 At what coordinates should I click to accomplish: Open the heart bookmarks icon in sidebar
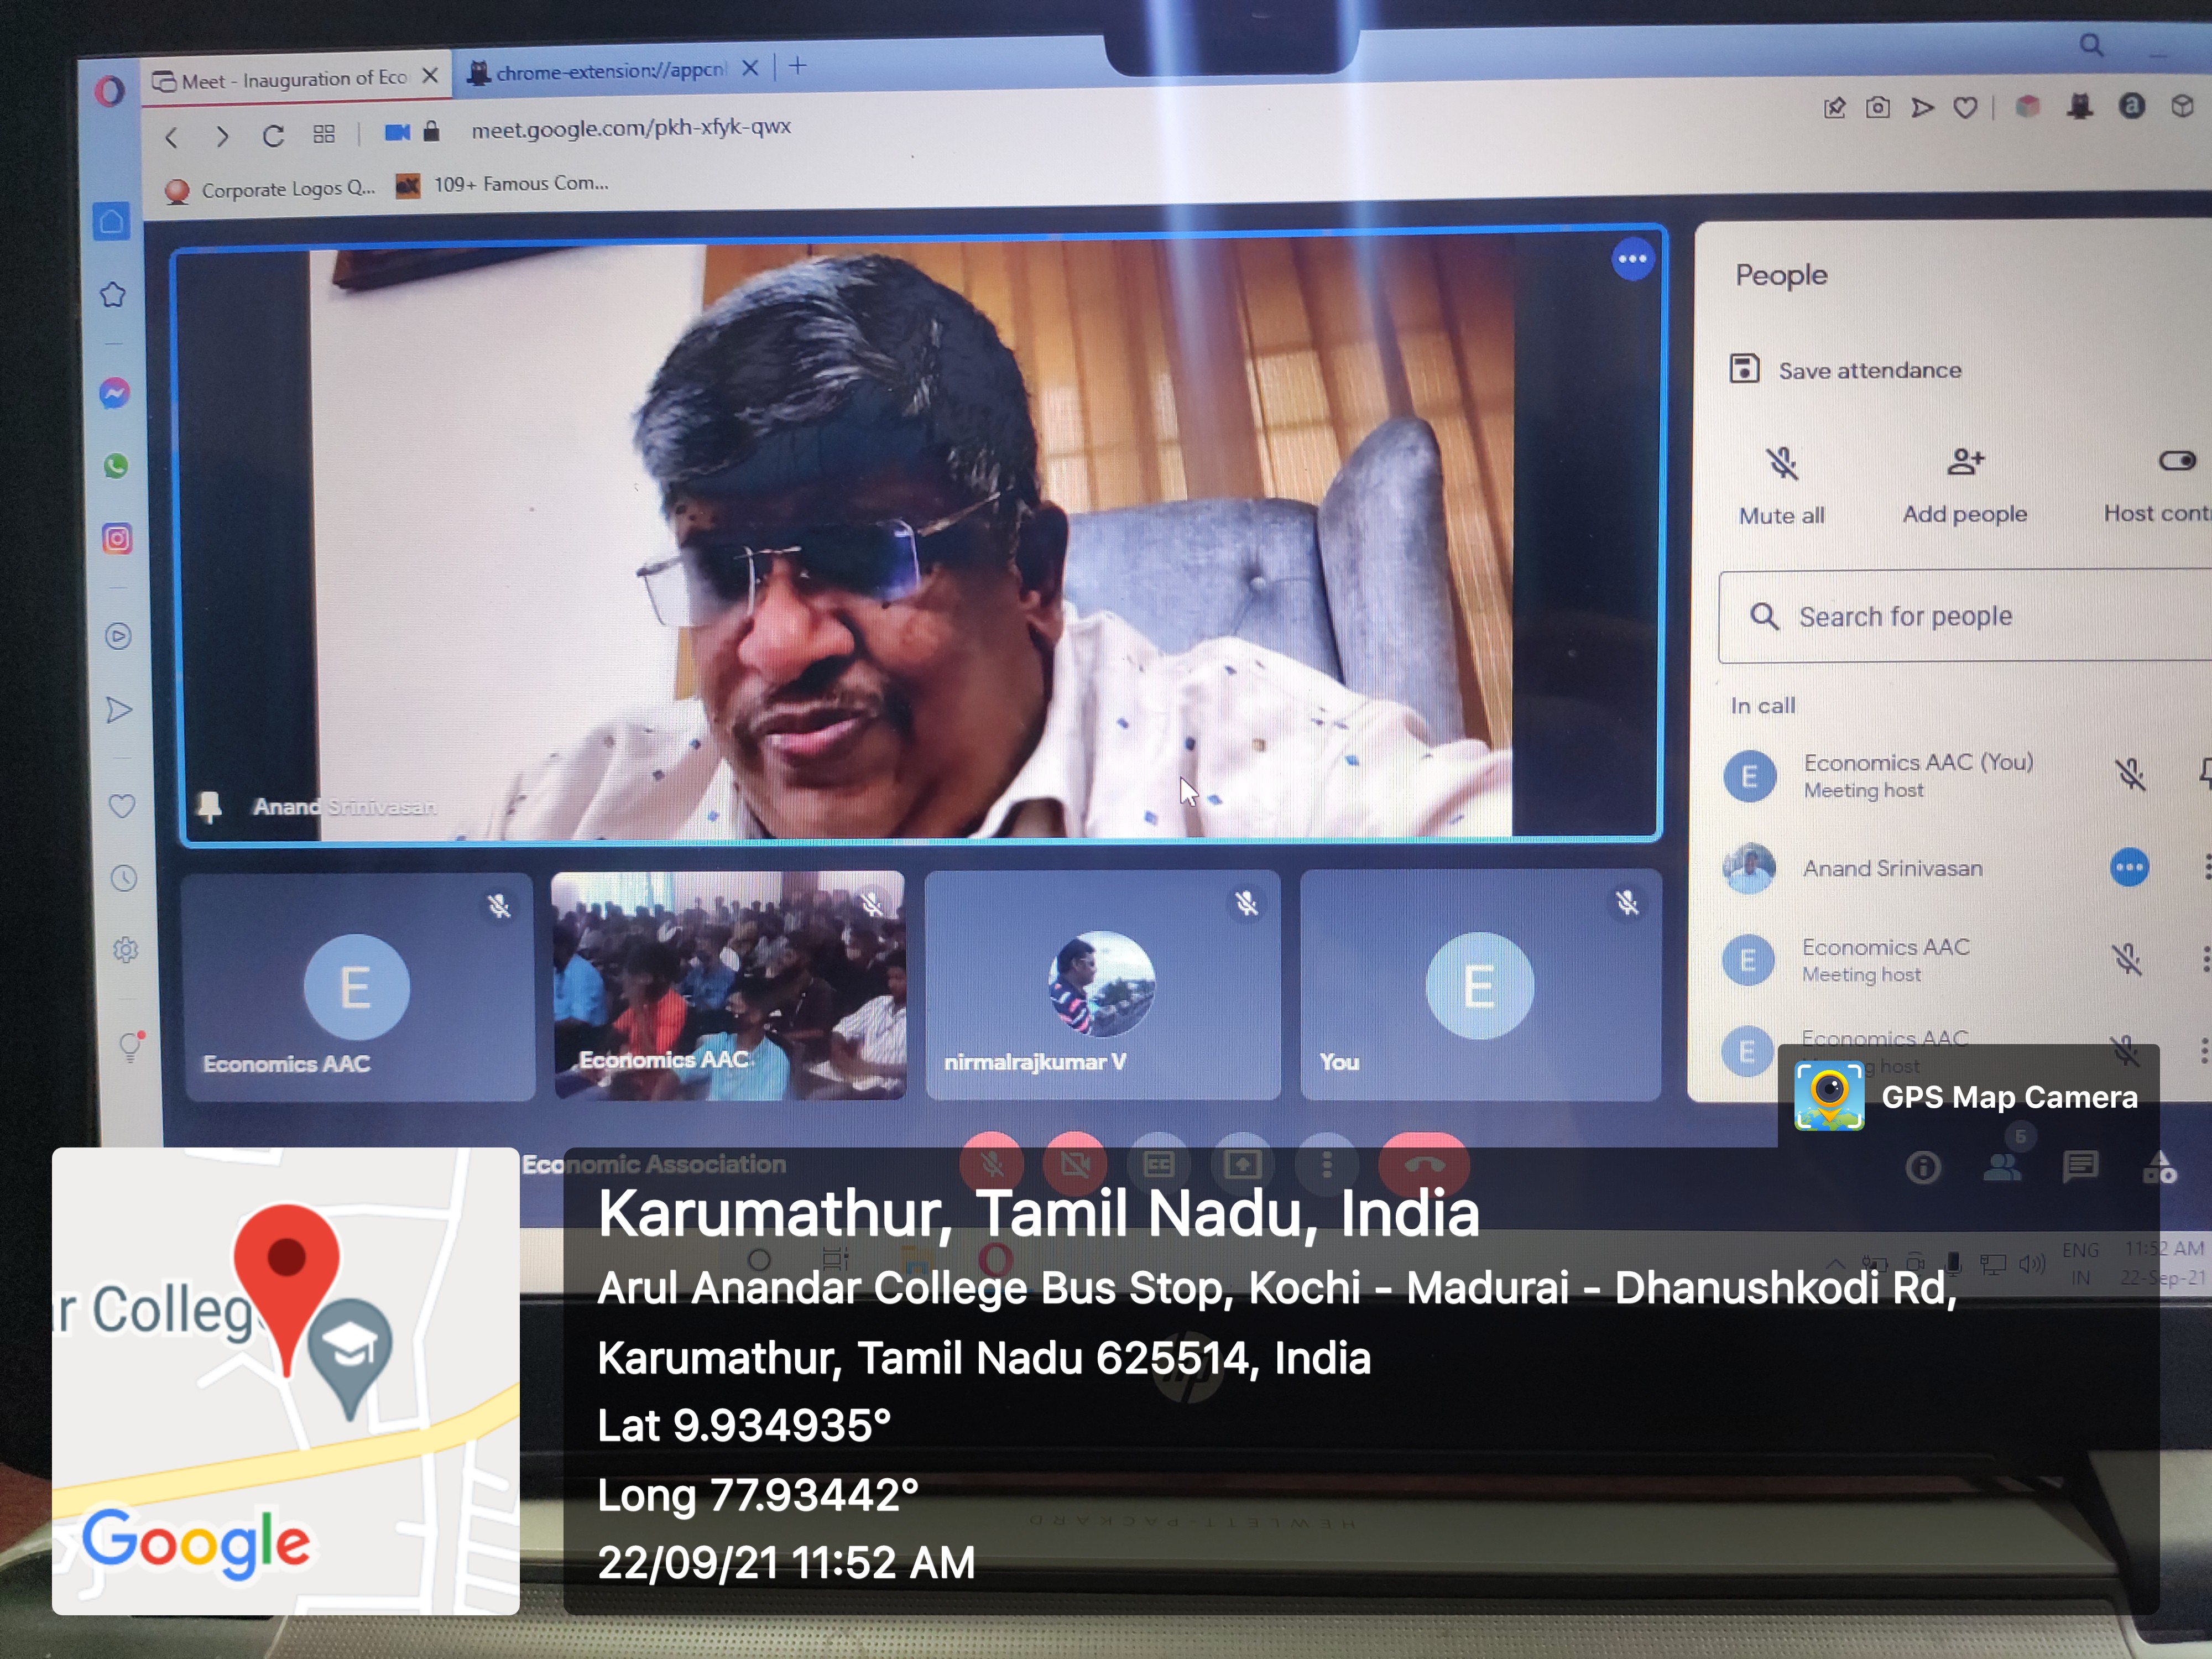(121, 806)
